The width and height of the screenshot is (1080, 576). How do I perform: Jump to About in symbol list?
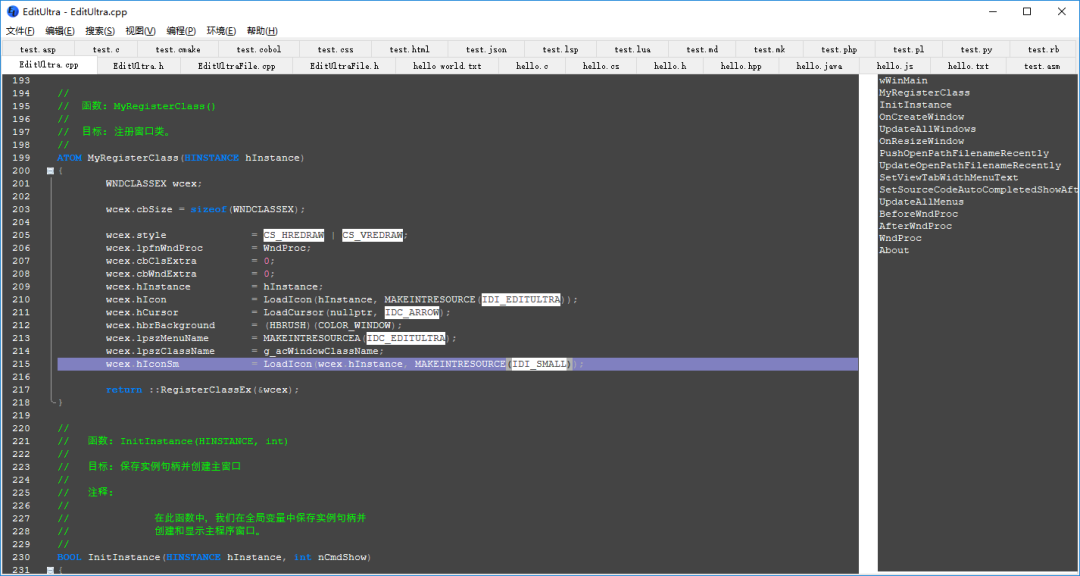click(894, 250)
